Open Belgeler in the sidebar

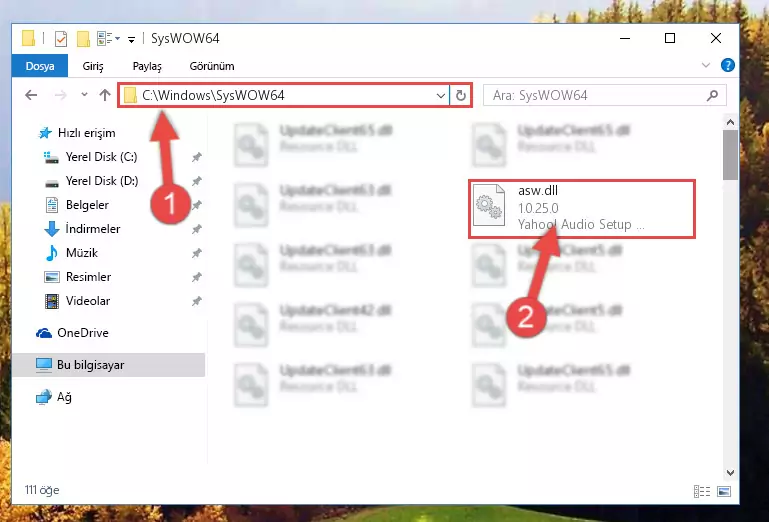click(77, 205)
